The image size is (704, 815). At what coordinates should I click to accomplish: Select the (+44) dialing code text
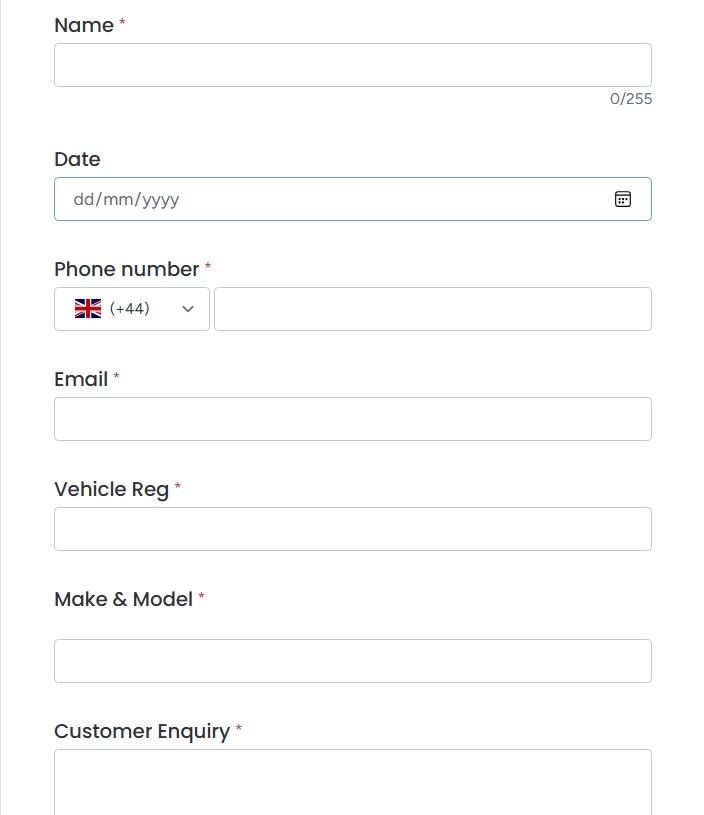pos(129,309)
